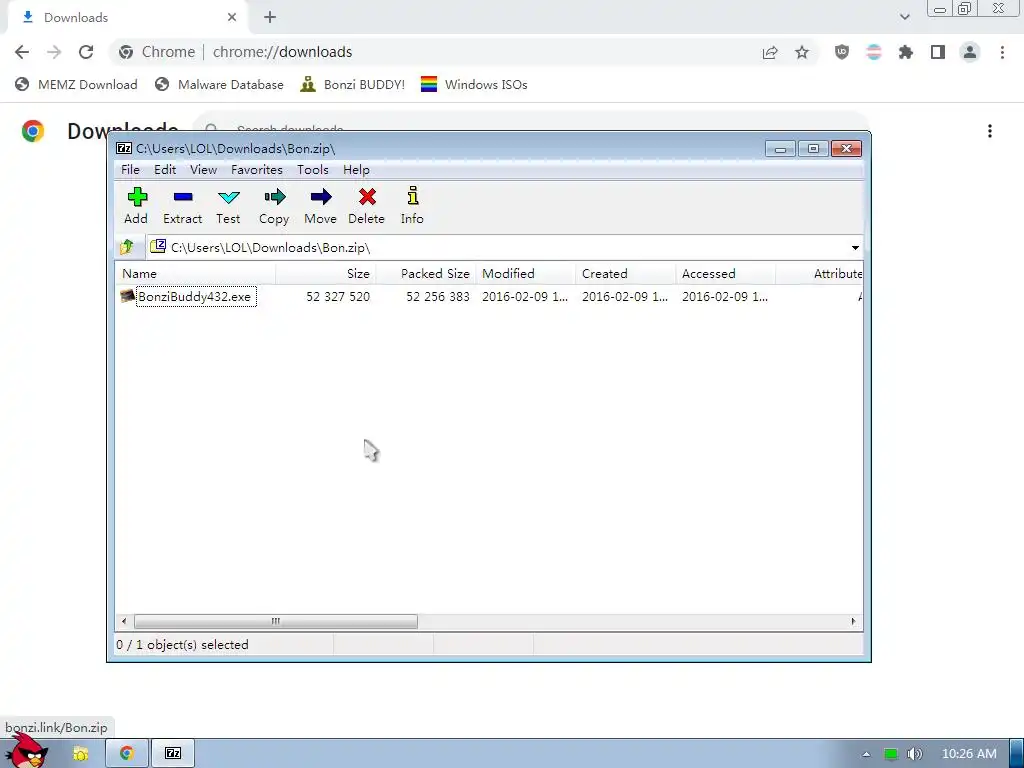Viewport: 1024px width, 768px height.
Task: Click the Start button Angry Bird icon
Action: pyautogui.click(x=27, y=751)
